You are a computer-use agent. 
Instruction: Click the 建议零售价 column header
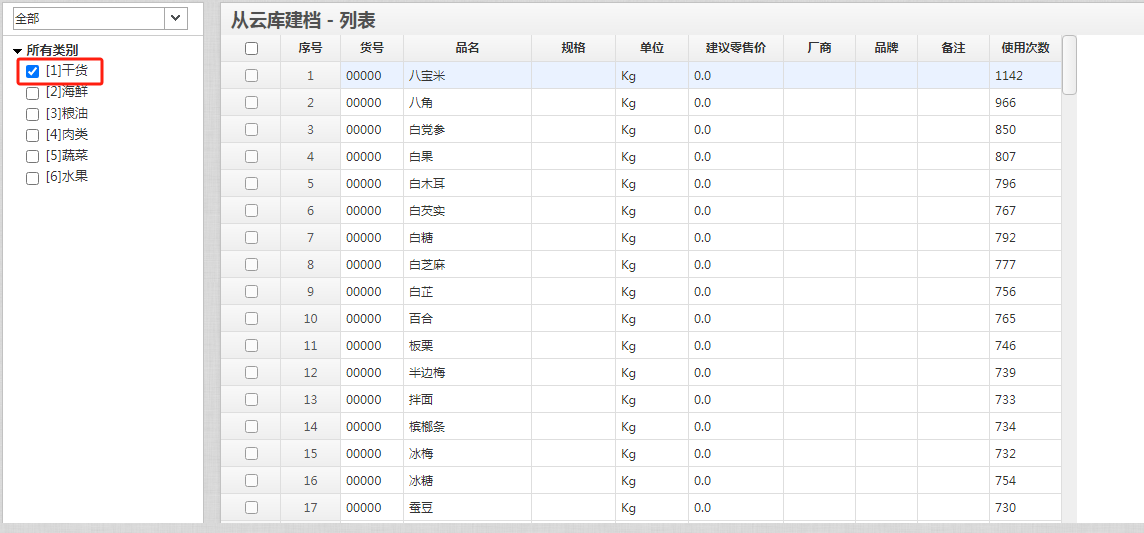(x=735, y=48)
